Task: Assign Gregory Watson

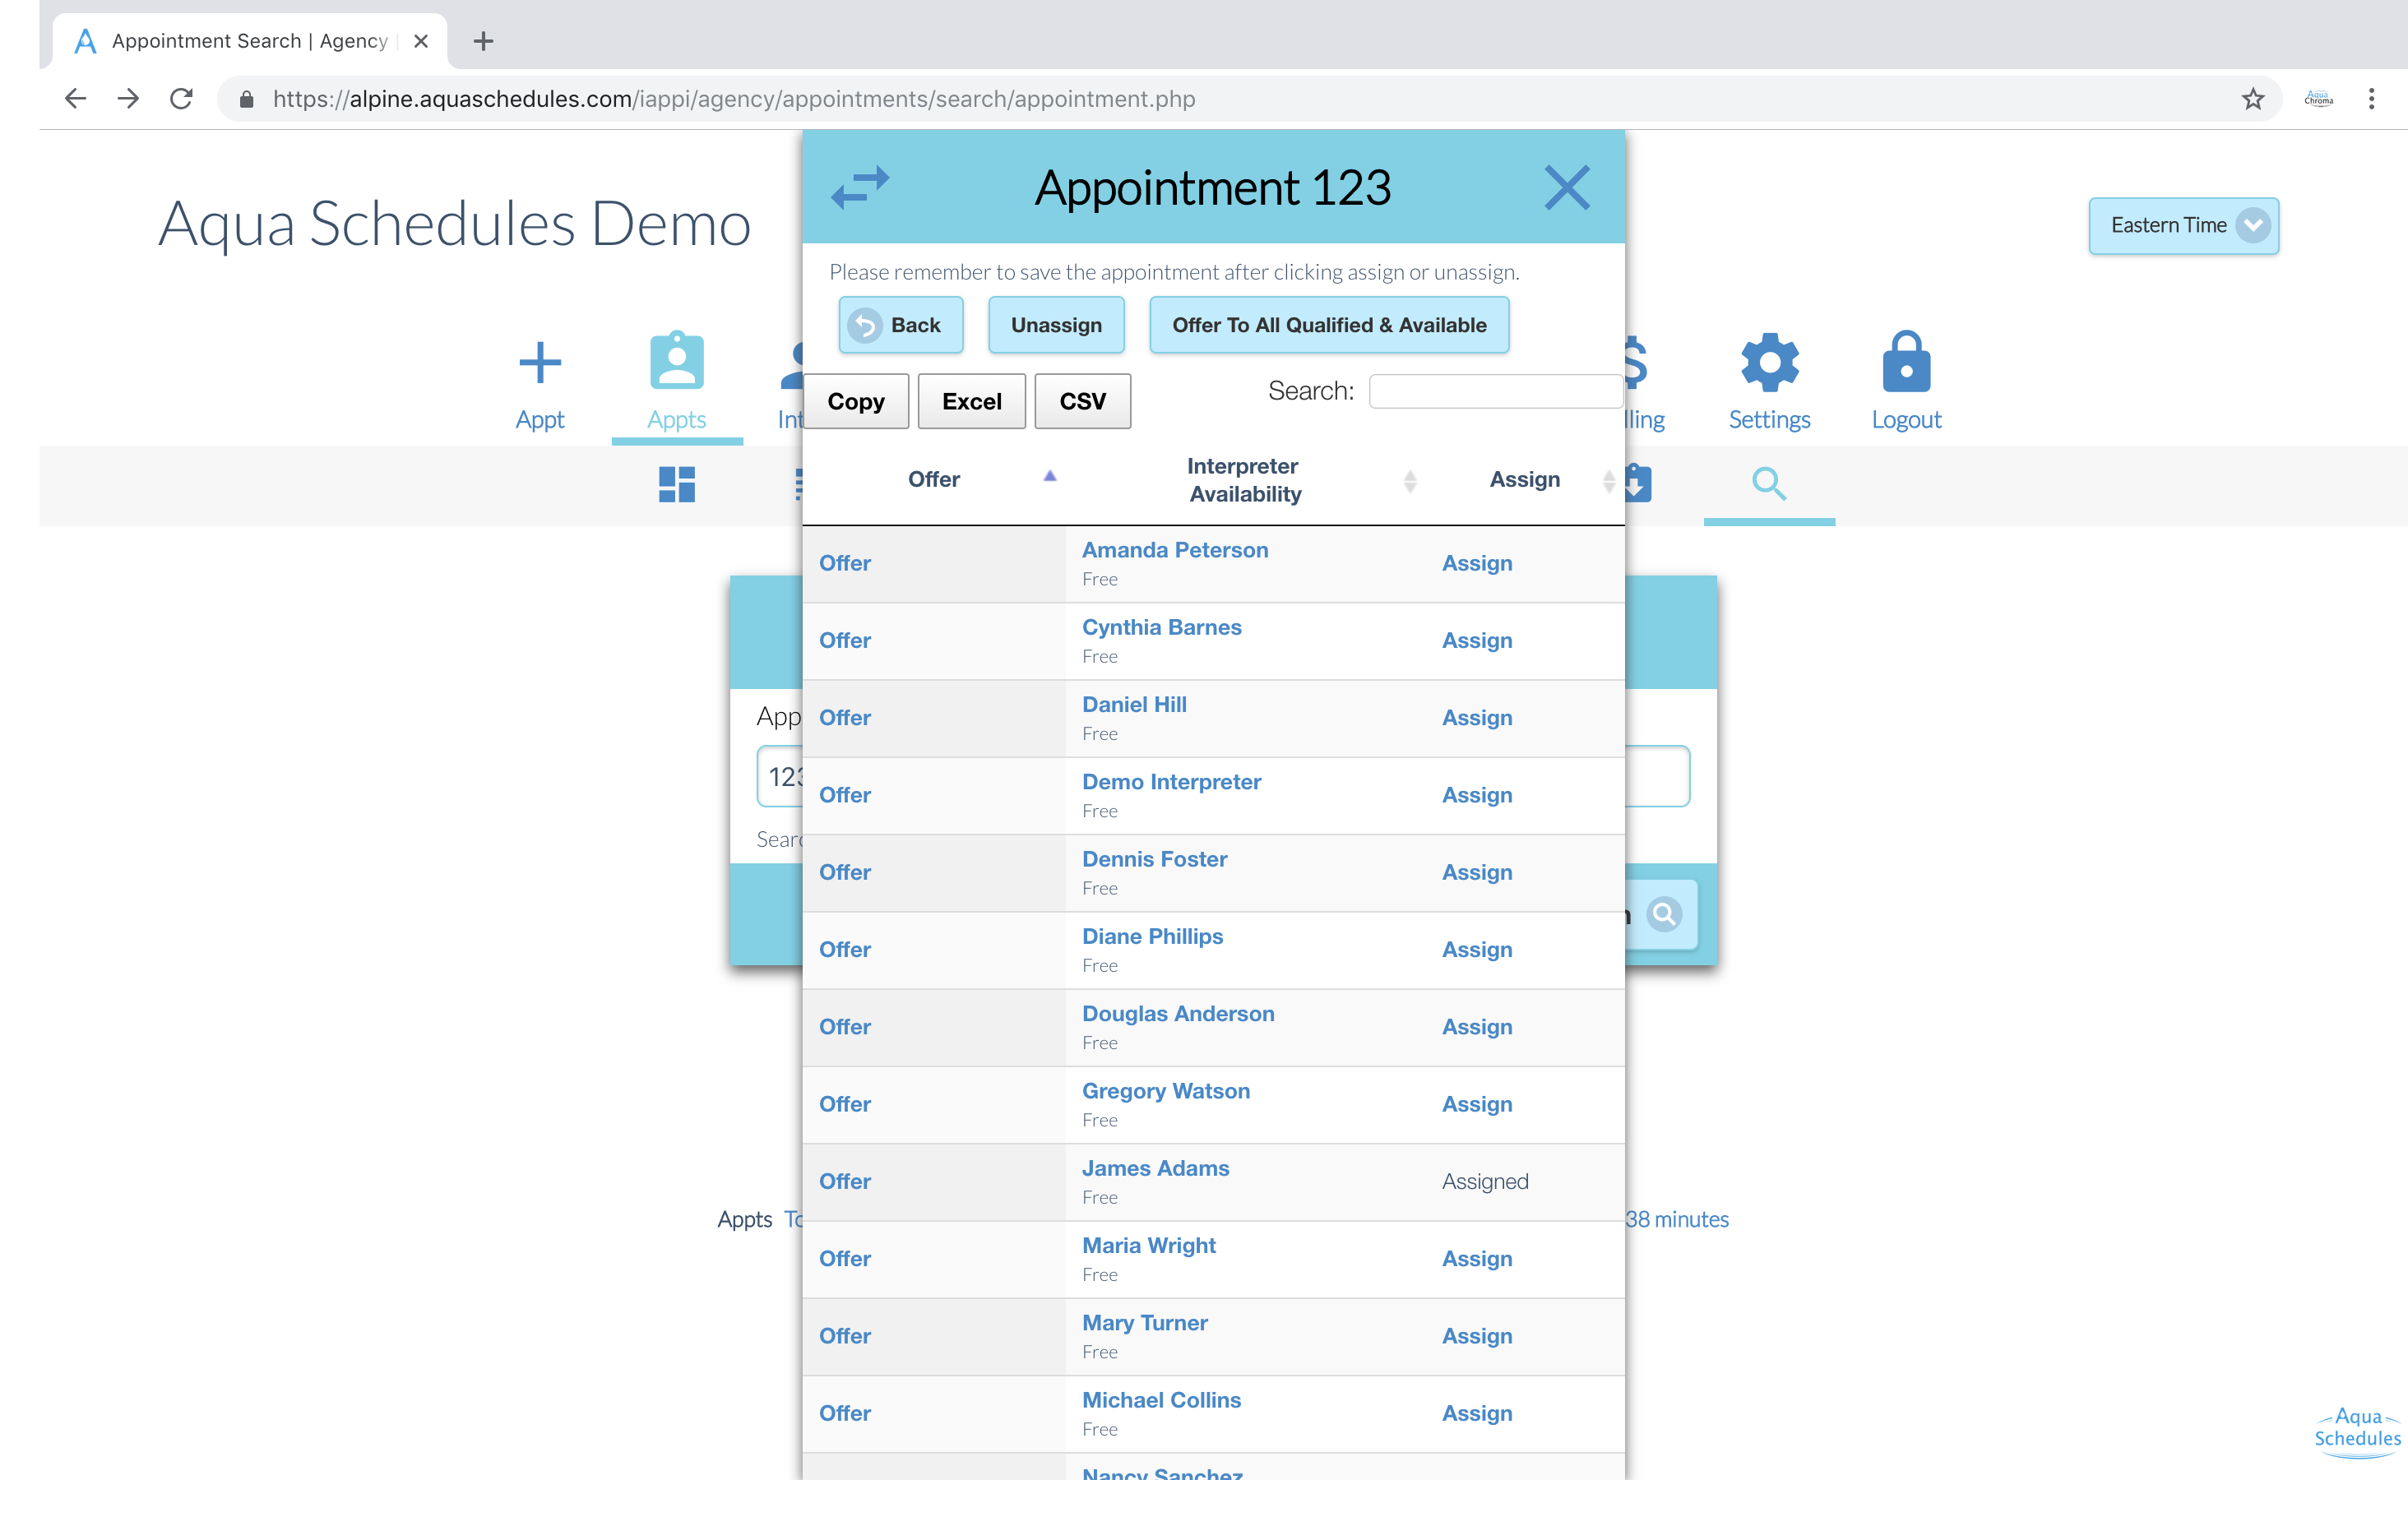Action: pyautogui.click(x=1477, y=1104)
